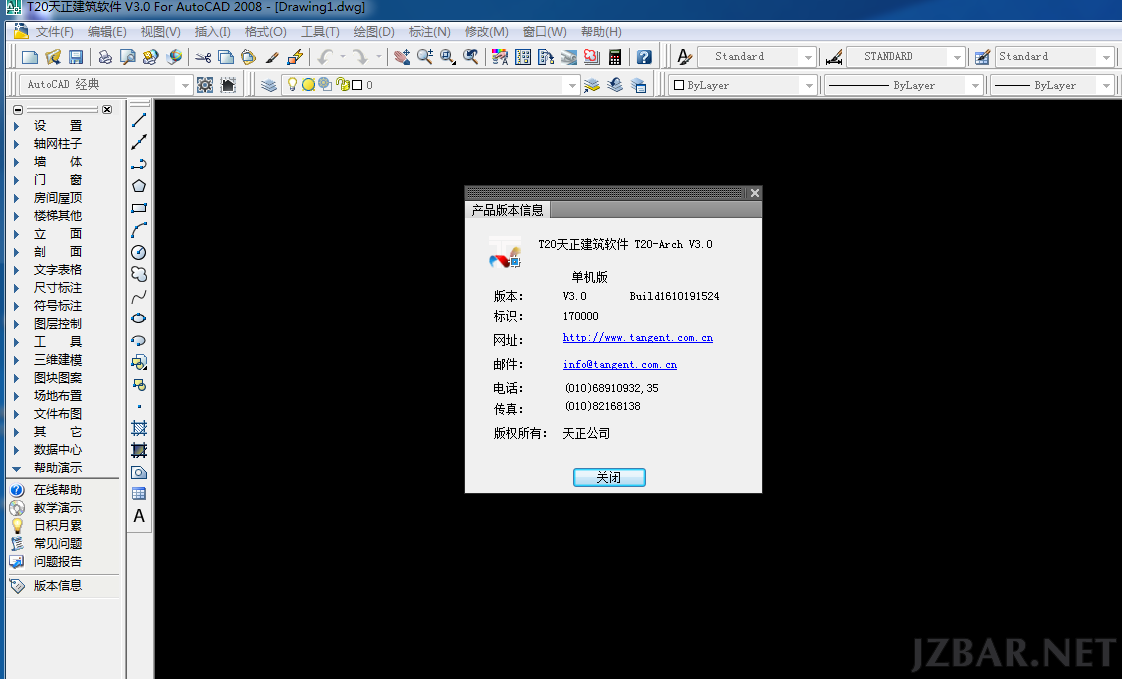Viewport: 1122px width, 679px height.
Task: Select the Line draw tool
Action: coord(139,120)
